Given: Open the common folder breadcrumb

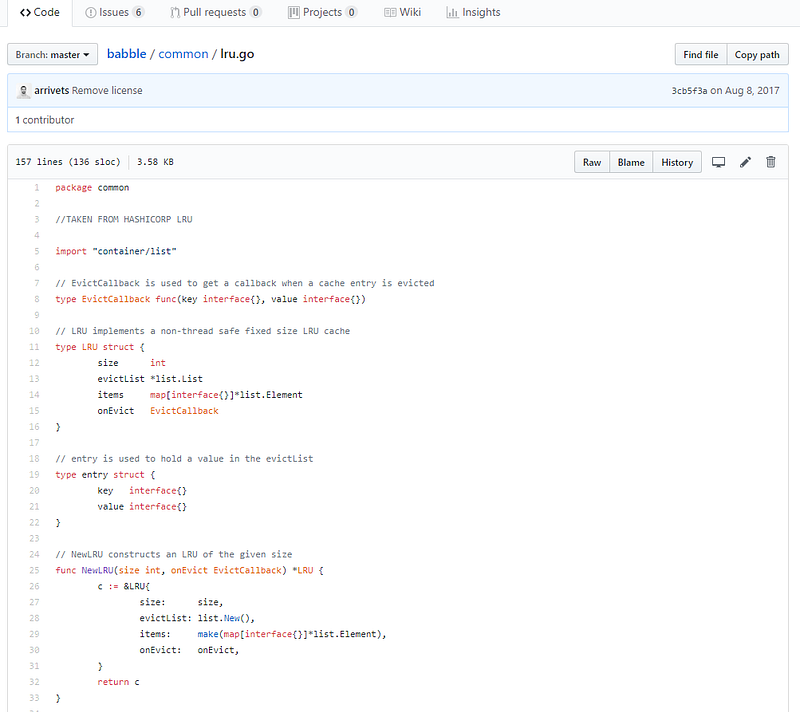Looking at the screenshot, I should [x=183, y=54].
